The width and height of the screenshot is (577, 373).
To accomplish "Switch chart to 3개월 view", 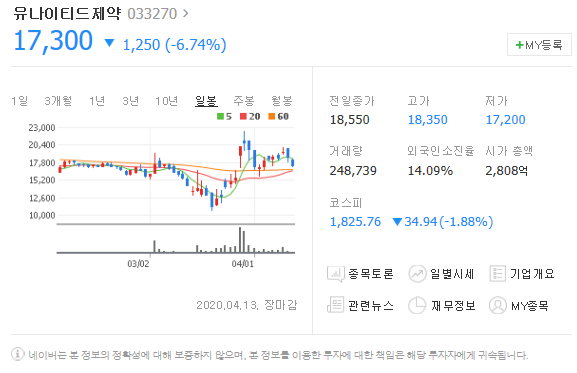I will point(58,100).
